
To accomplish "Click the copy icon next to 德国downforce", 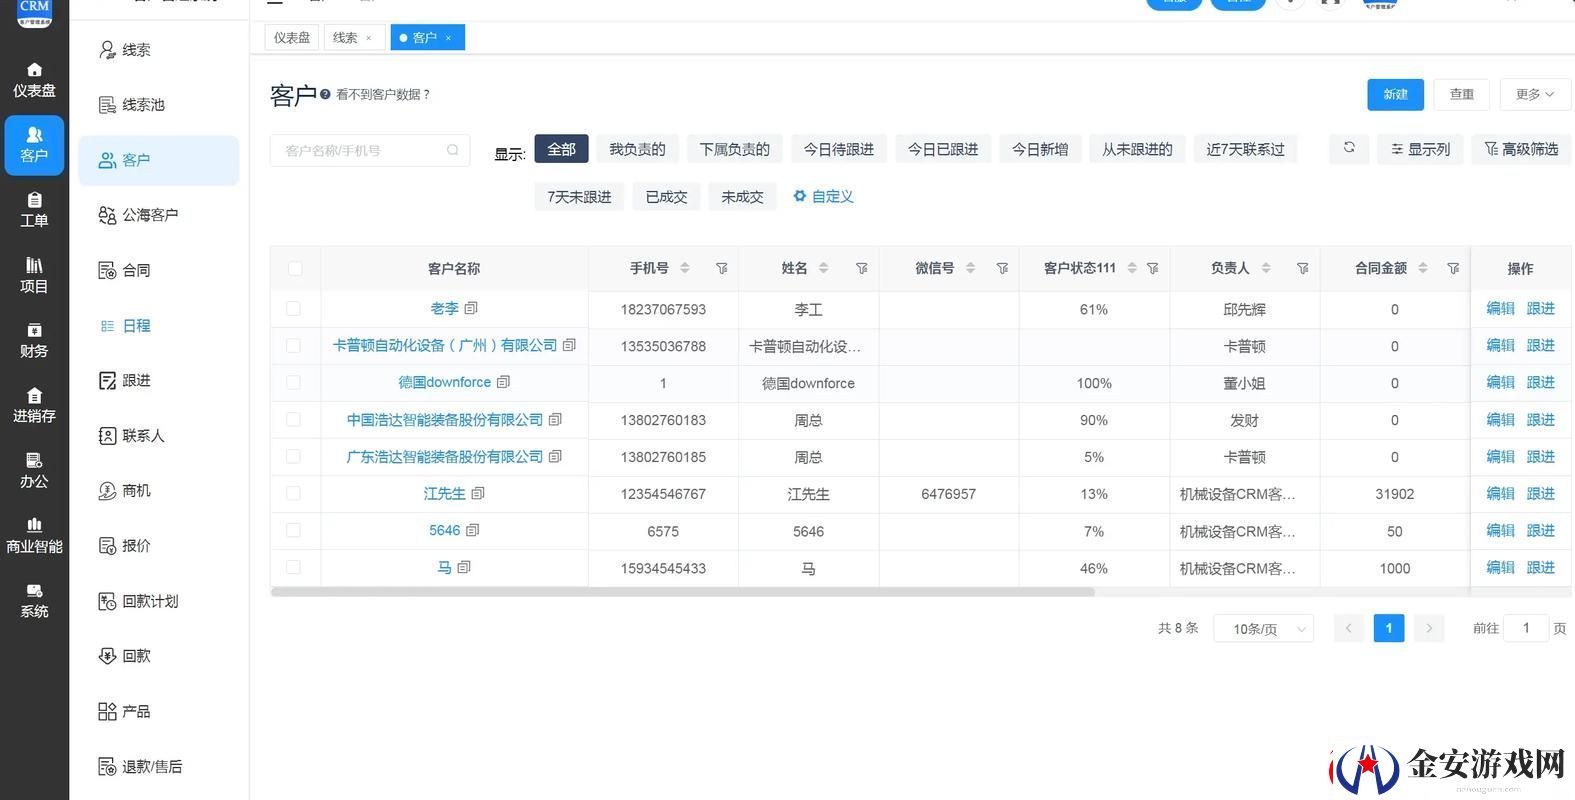I will [504, 382].
